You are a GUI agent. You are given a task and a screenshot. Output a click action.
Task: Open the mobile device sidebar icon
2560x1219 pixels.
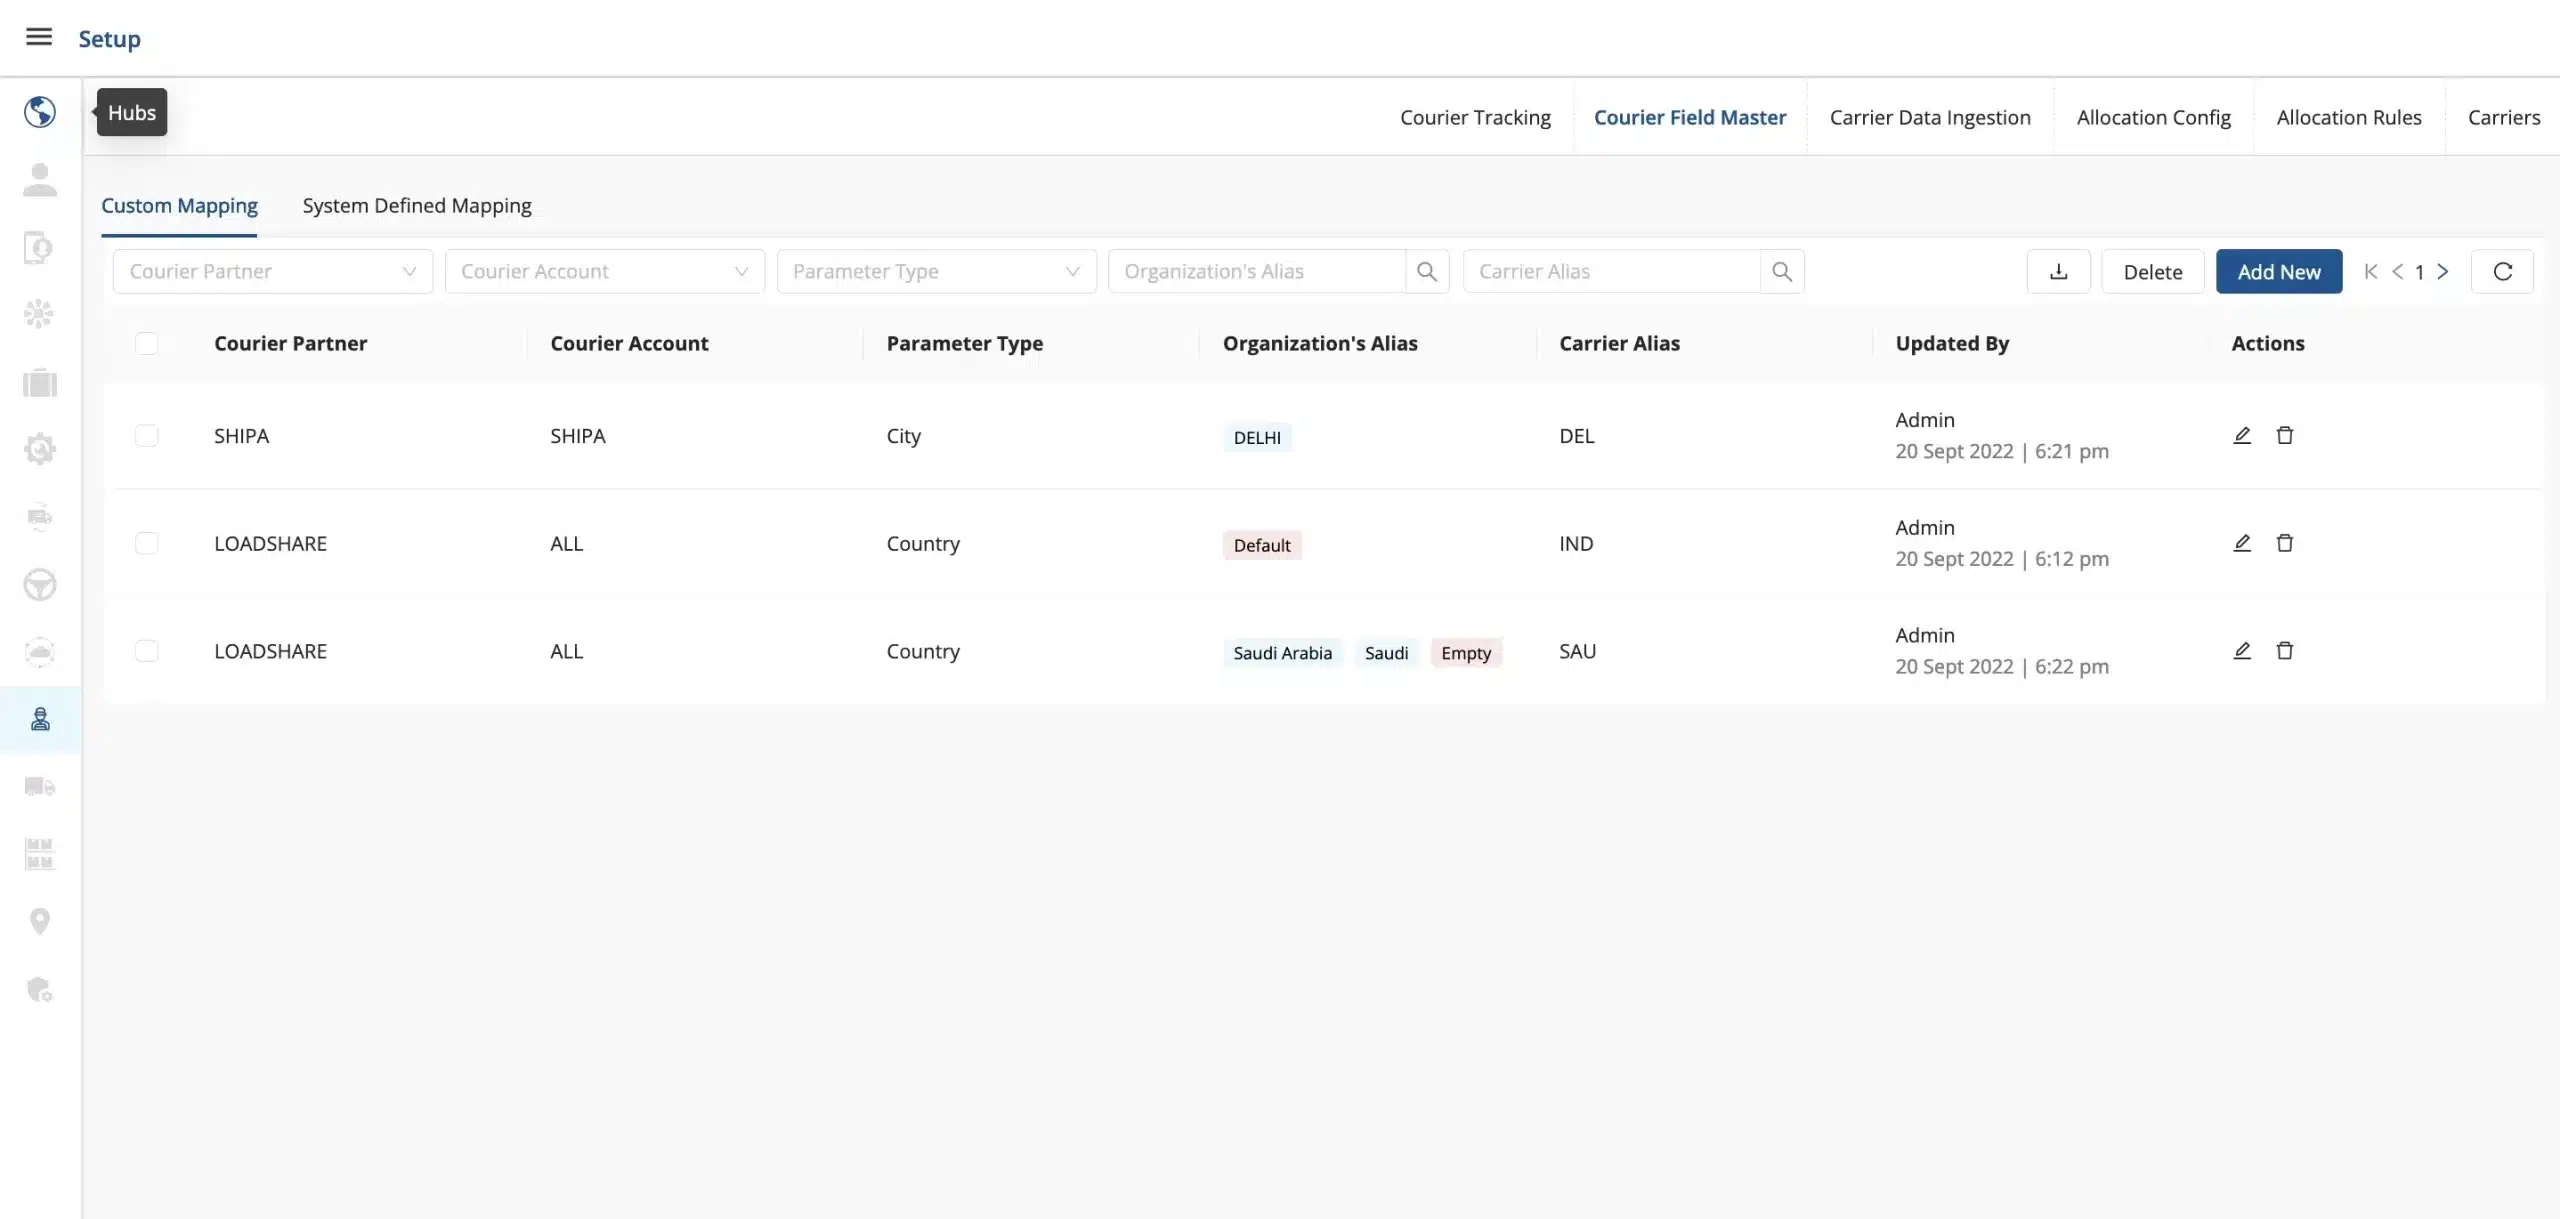[40, 247]
